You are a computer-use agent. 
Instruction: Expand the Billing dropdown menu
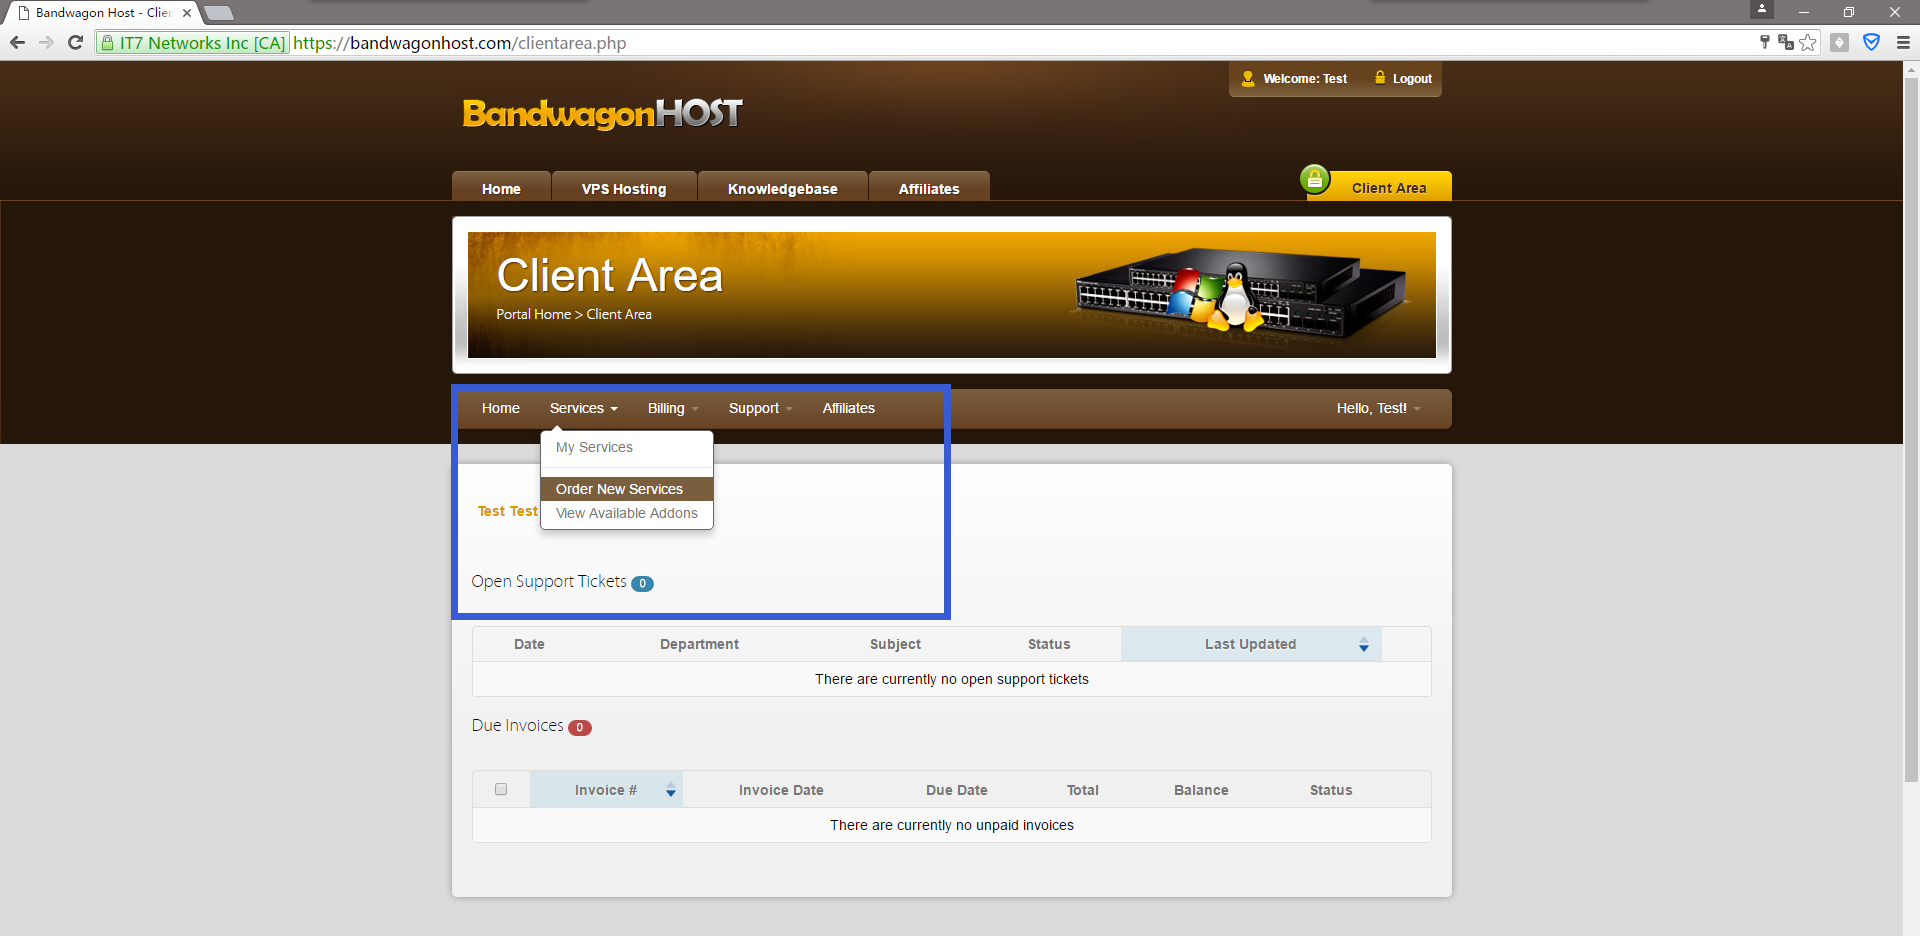(672, 408)
